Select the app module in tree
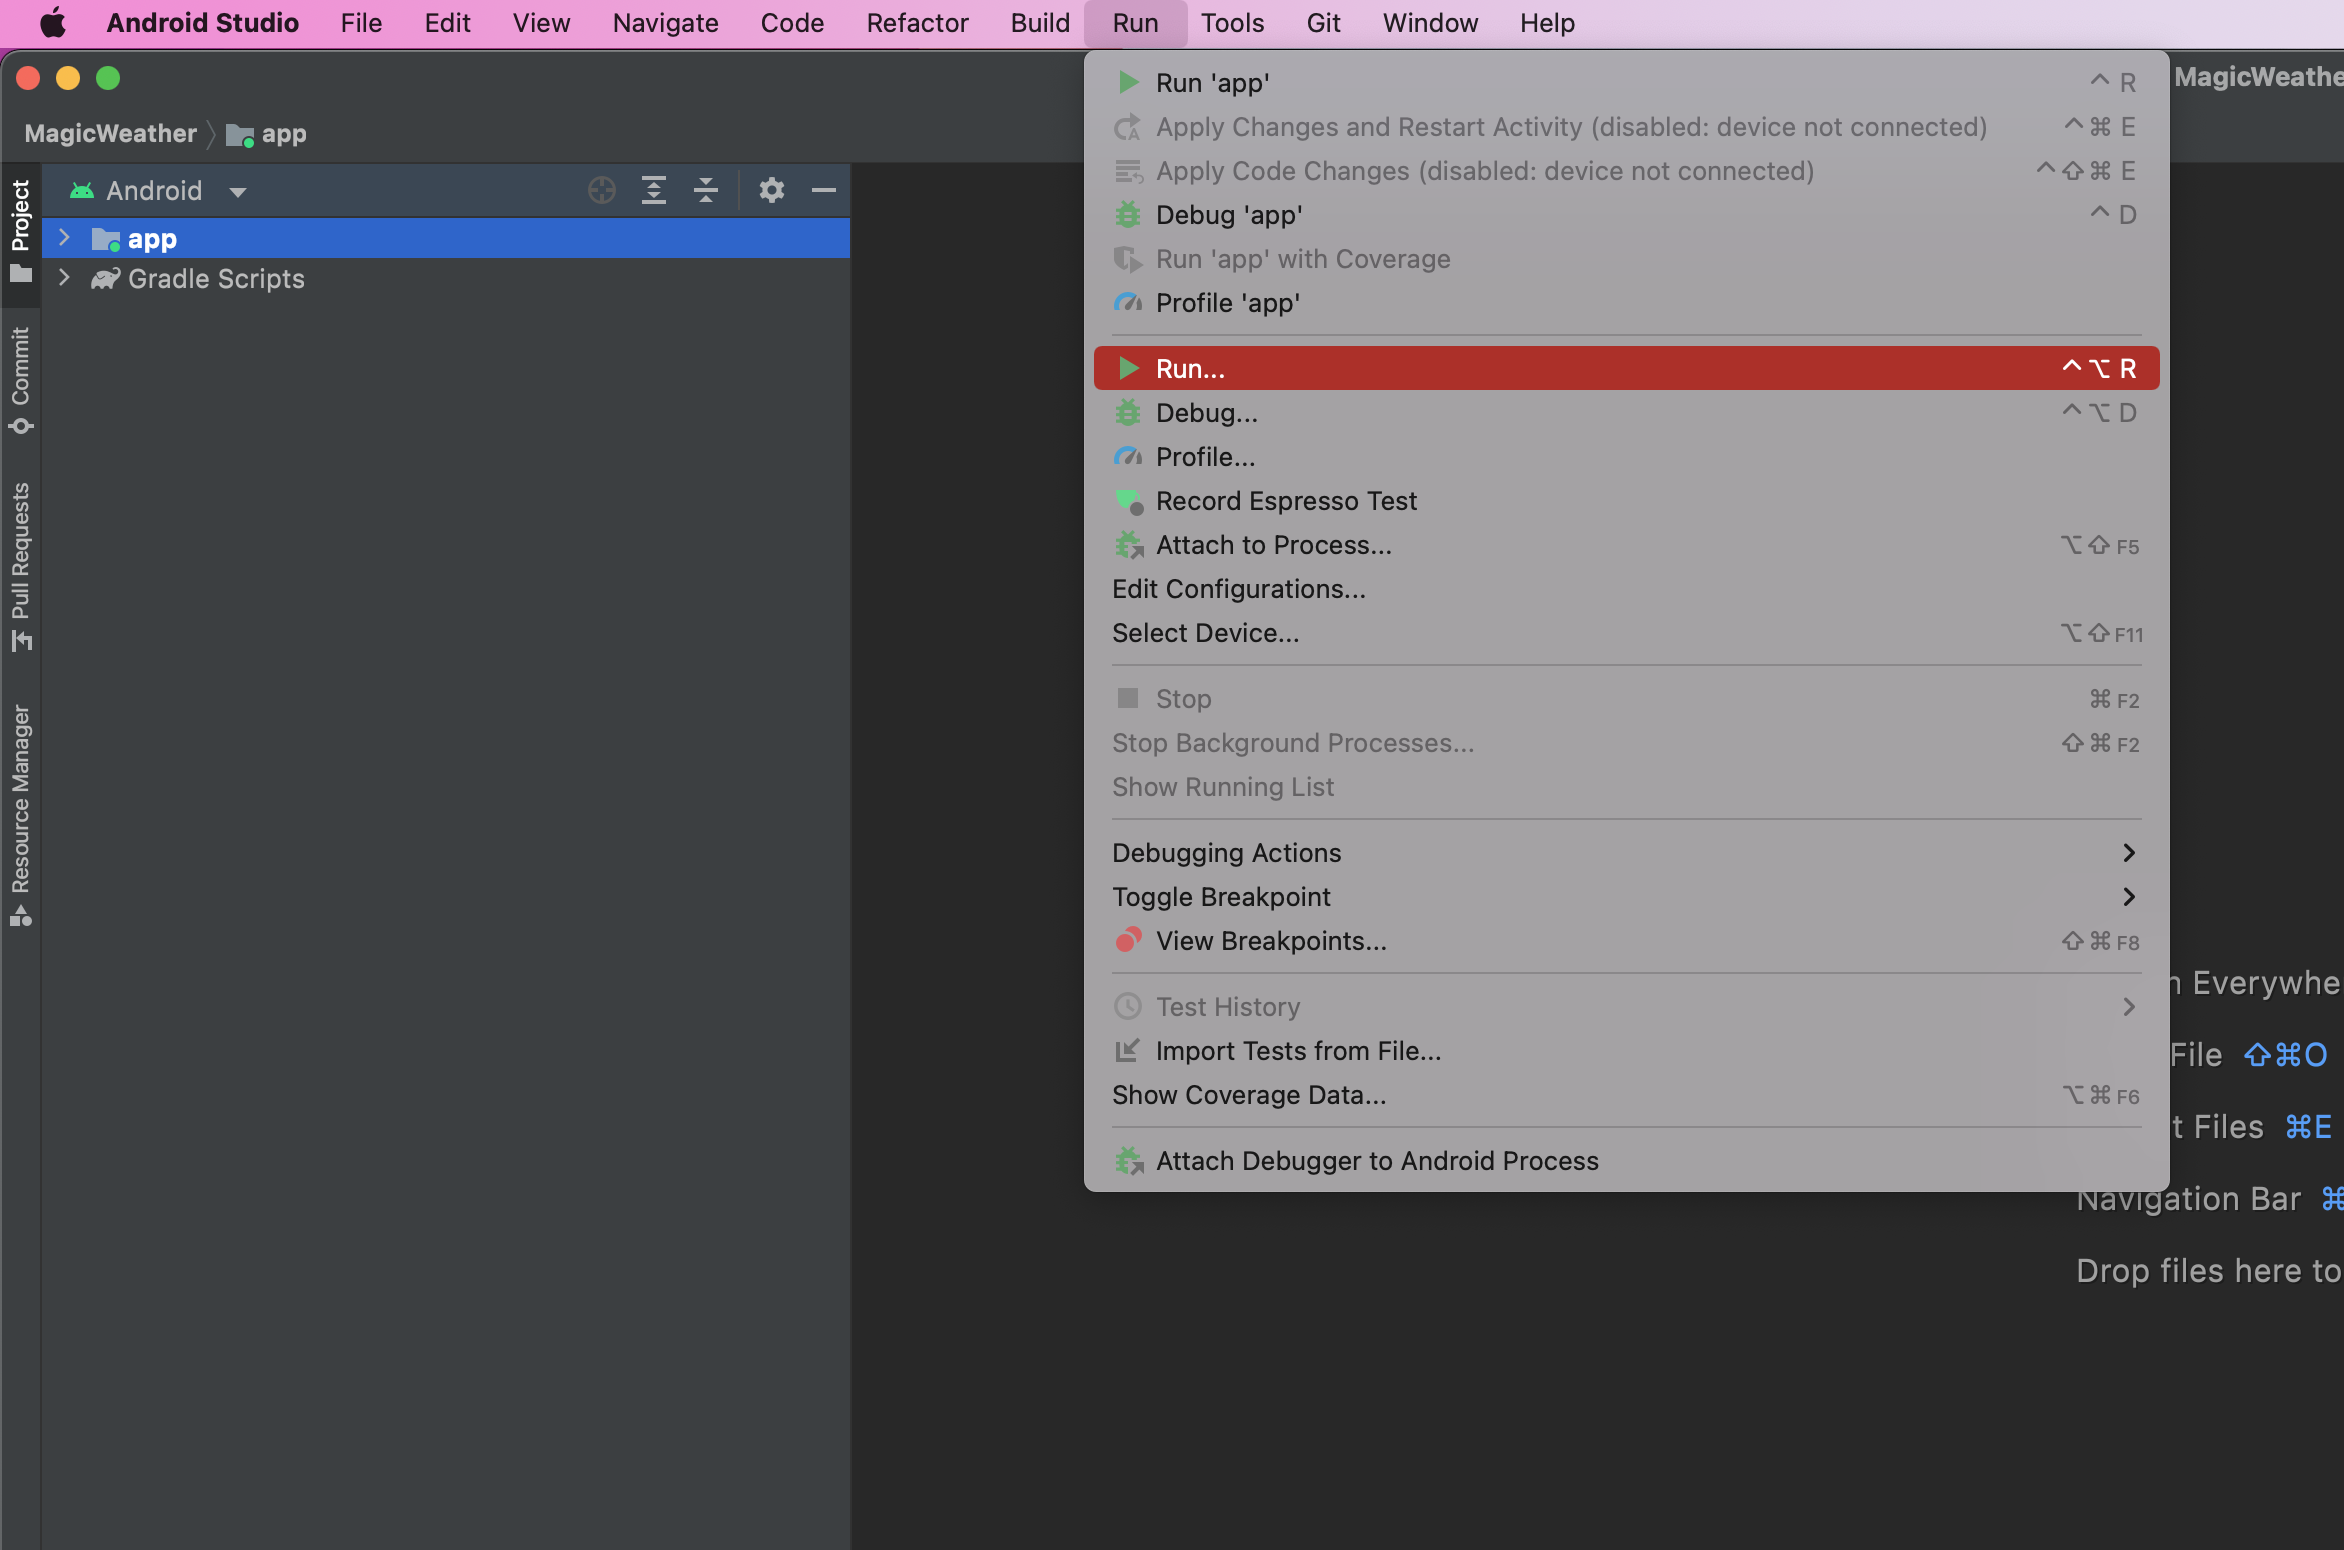 [446, 238]
